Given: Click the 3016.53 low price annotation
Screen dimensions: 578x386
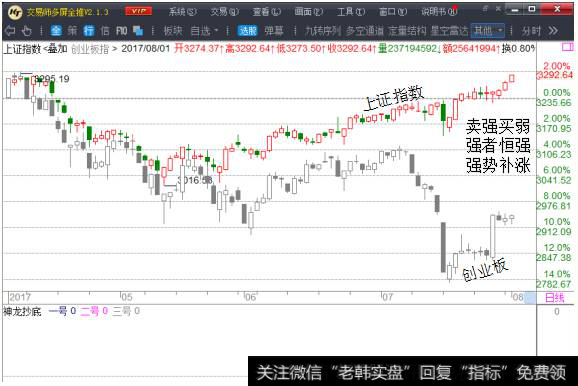Looking at the screenshot, I should point(195,180).
